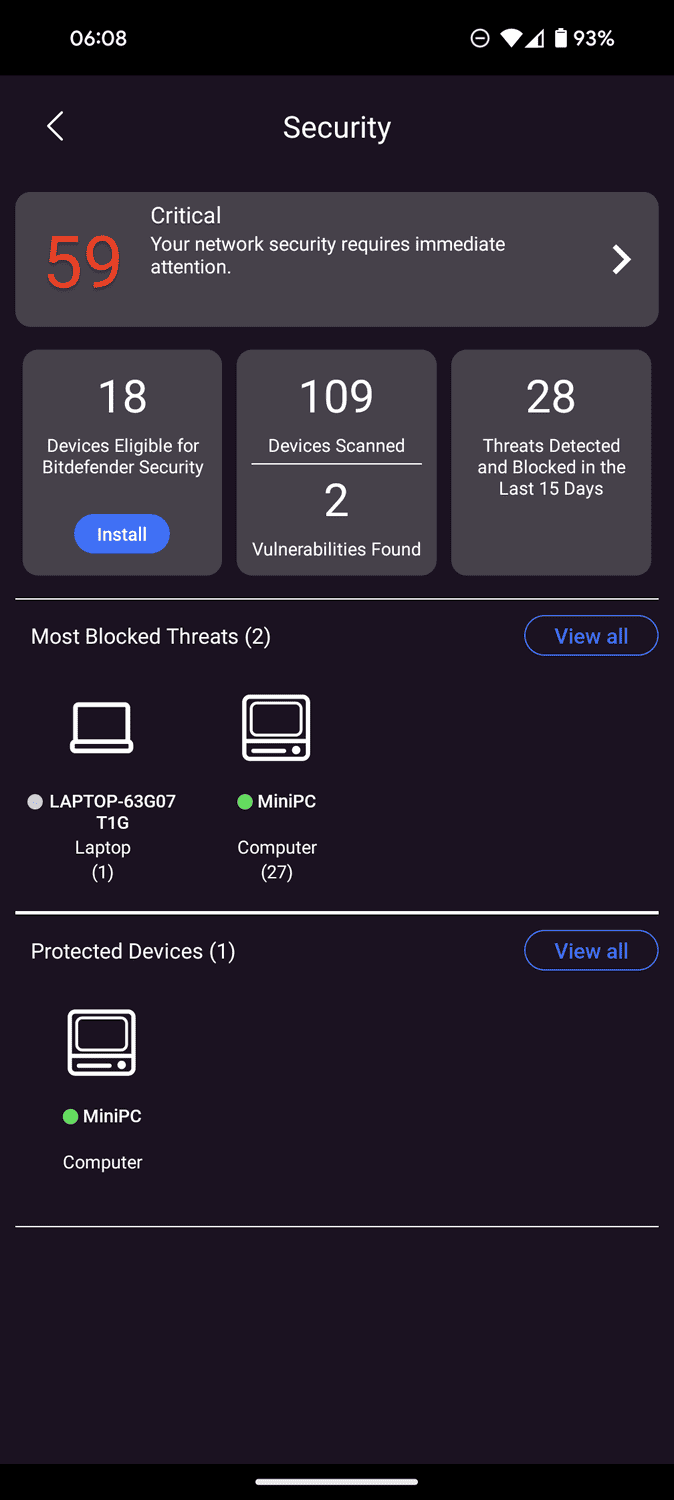Screen dimensions: 674x1500
Task: View all Protected Devices
Action: click(x=591, y=951)
